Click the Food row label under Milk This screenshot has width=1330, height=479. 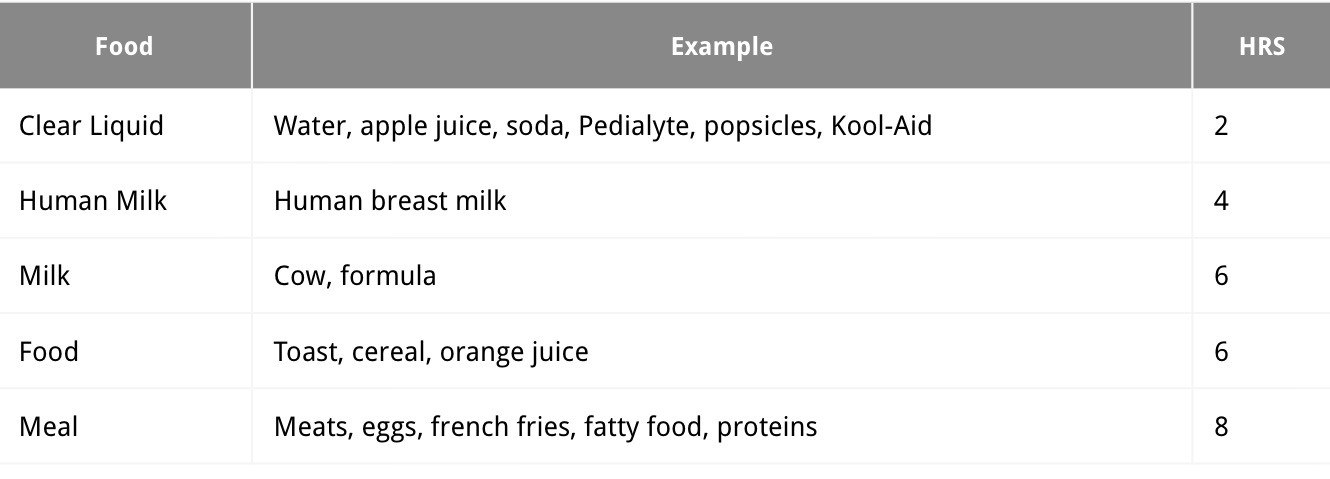[x=49, y=352]
